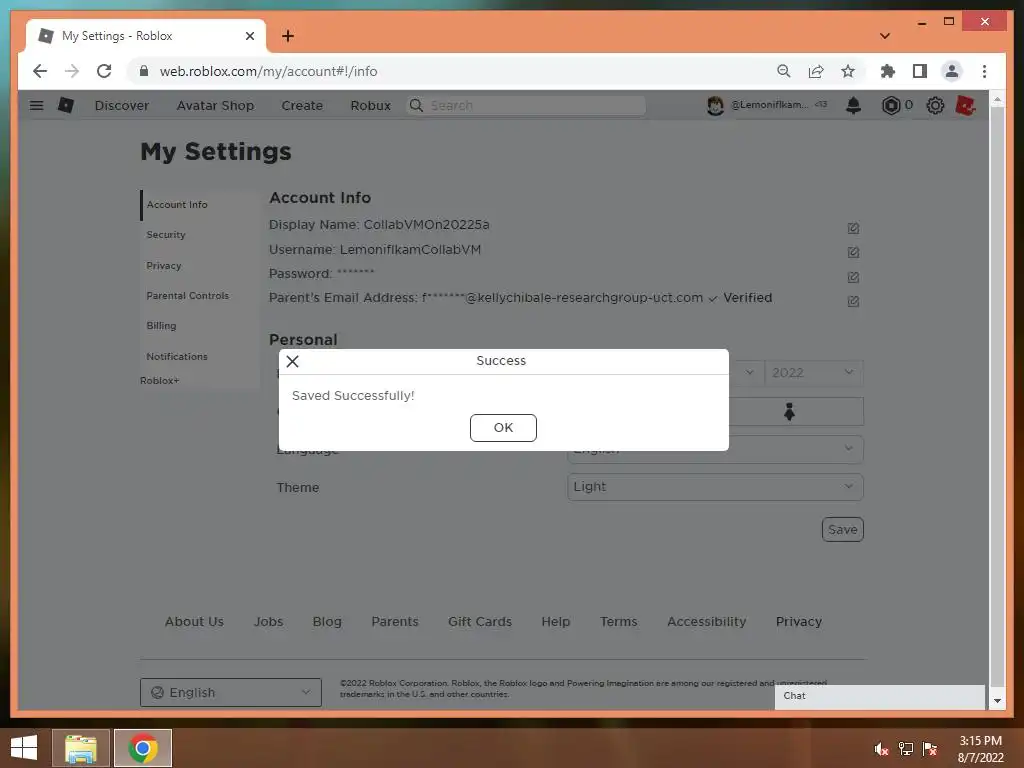The height and width of the screenshot is (768, 1024).
Task: Expand the tab search chevron
Action: [x=885, y=36]
